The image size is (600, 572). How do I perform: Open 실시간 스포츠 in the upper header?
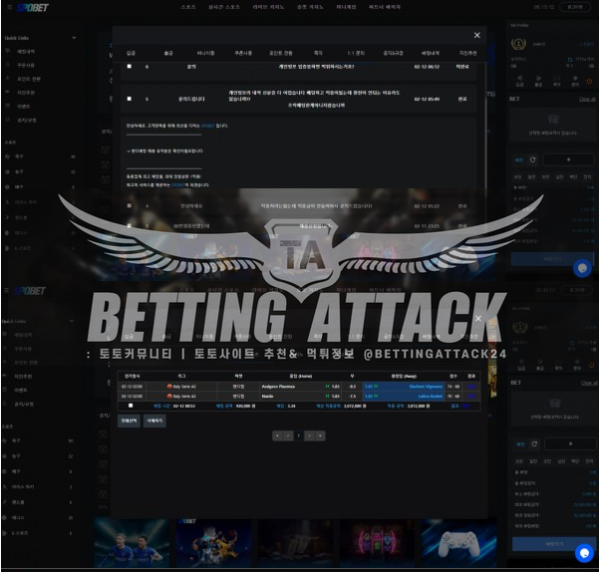click(x=224, y=7)
